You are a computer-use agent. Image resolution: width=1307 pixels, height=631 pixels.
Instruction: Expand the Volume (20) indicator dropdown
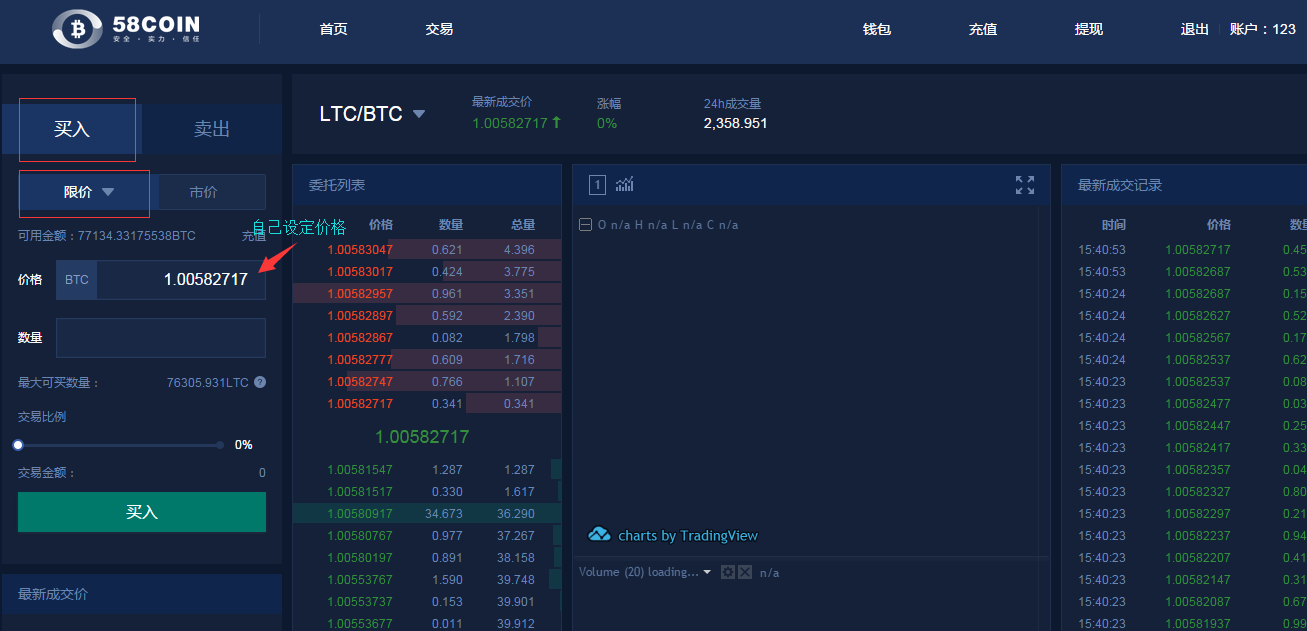coord(707,572)
